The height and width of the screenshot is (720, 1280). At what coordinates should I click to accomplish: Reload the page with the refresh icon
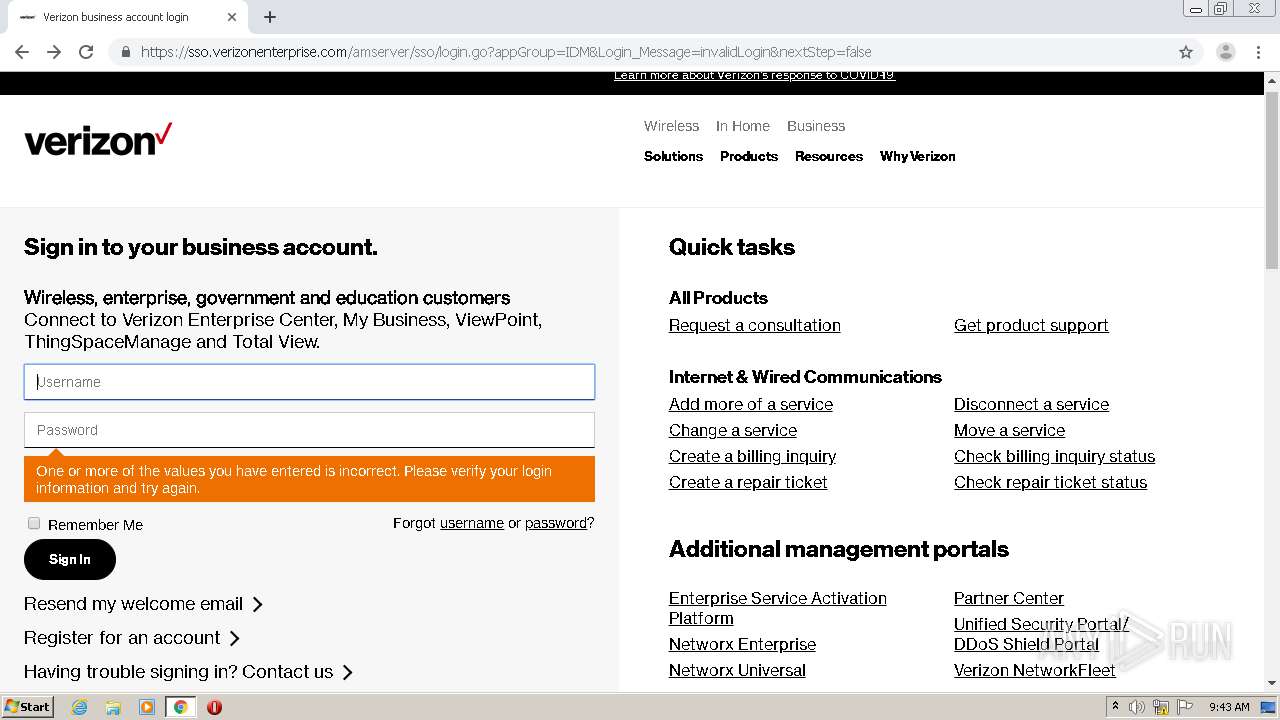point(86,52)
